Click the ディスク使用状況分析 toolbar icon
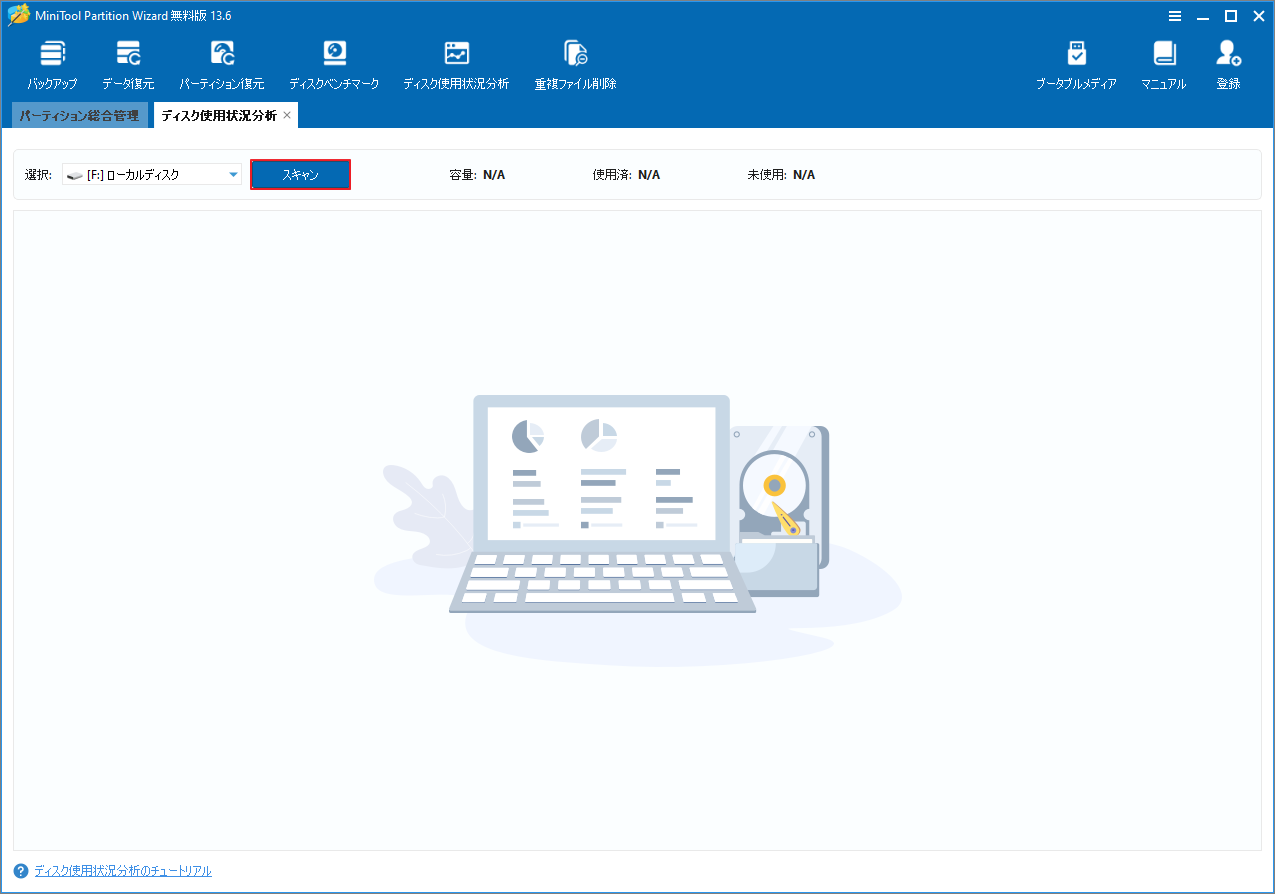Screen dimensions: 1275x894 pyautogui.click(x=456, y=62)
